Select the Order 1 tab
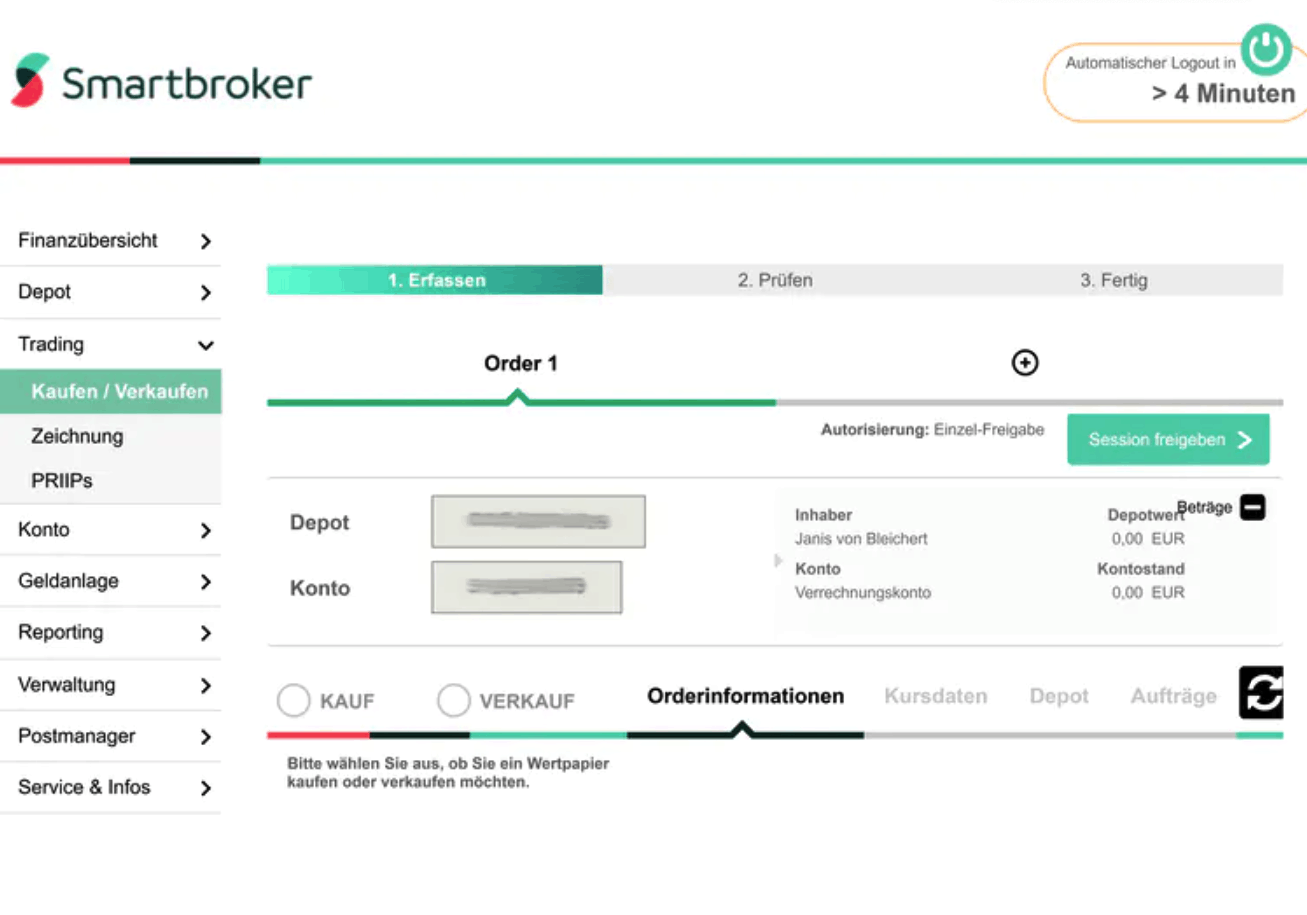This screenshot has height=915, width=1307. coord(520,364)
